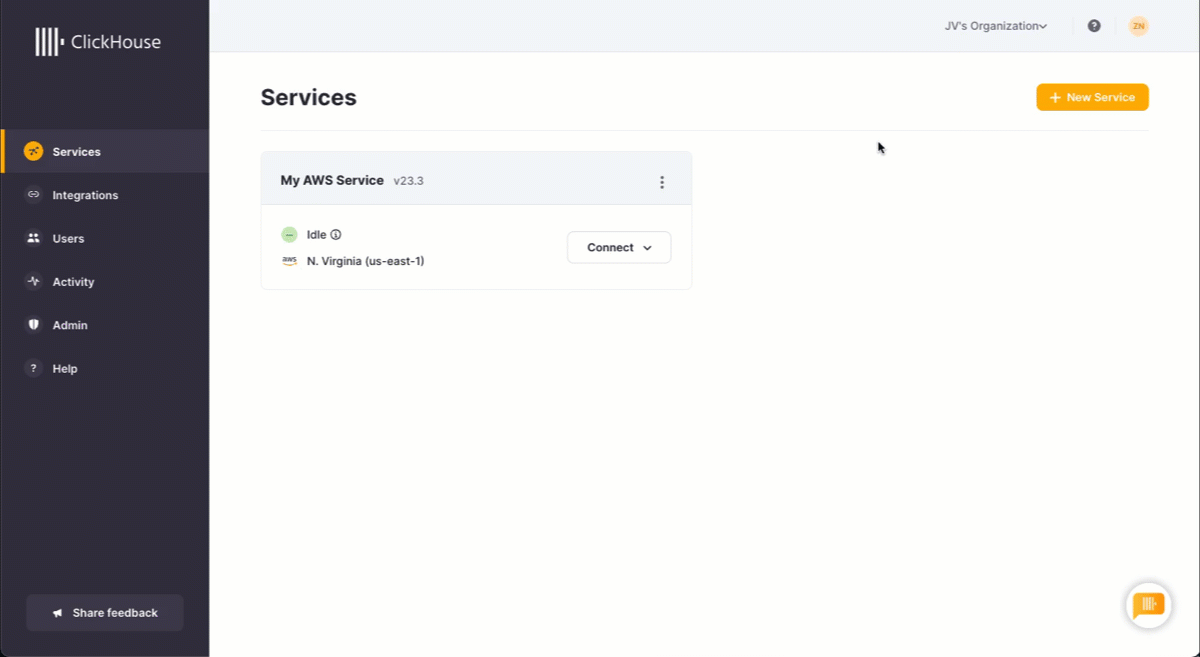Click the Users people icon

(x=33, y=239)
